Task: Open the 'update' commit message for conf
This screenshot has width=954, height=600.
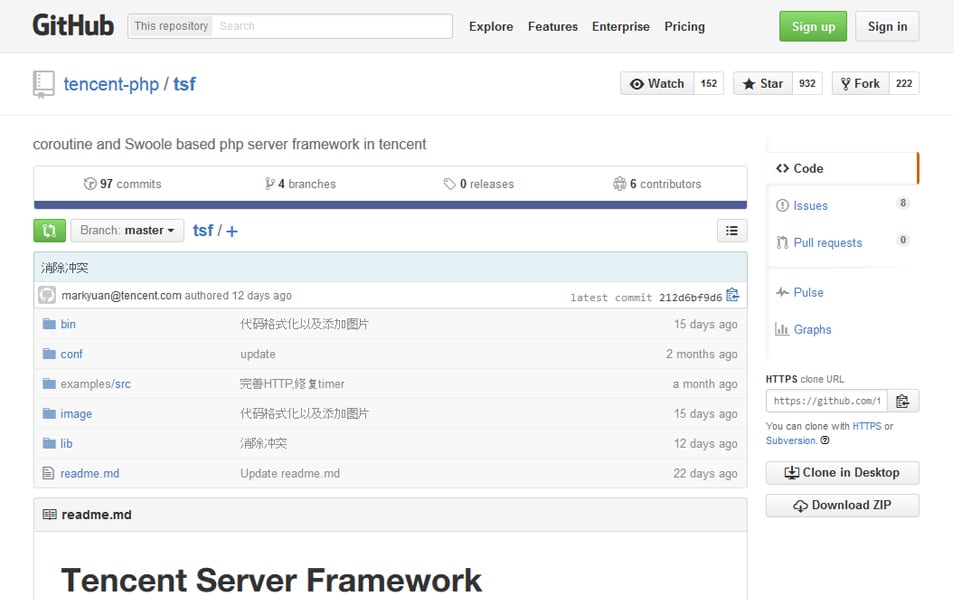Action: (x=258, y=354)
